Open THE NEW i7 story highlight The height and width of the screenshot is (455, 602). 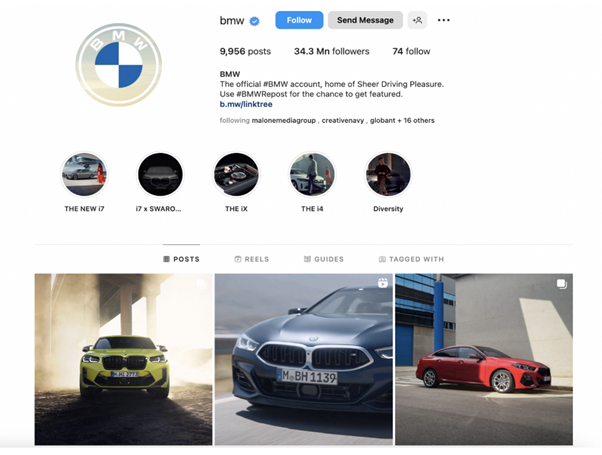coord(84,175)
